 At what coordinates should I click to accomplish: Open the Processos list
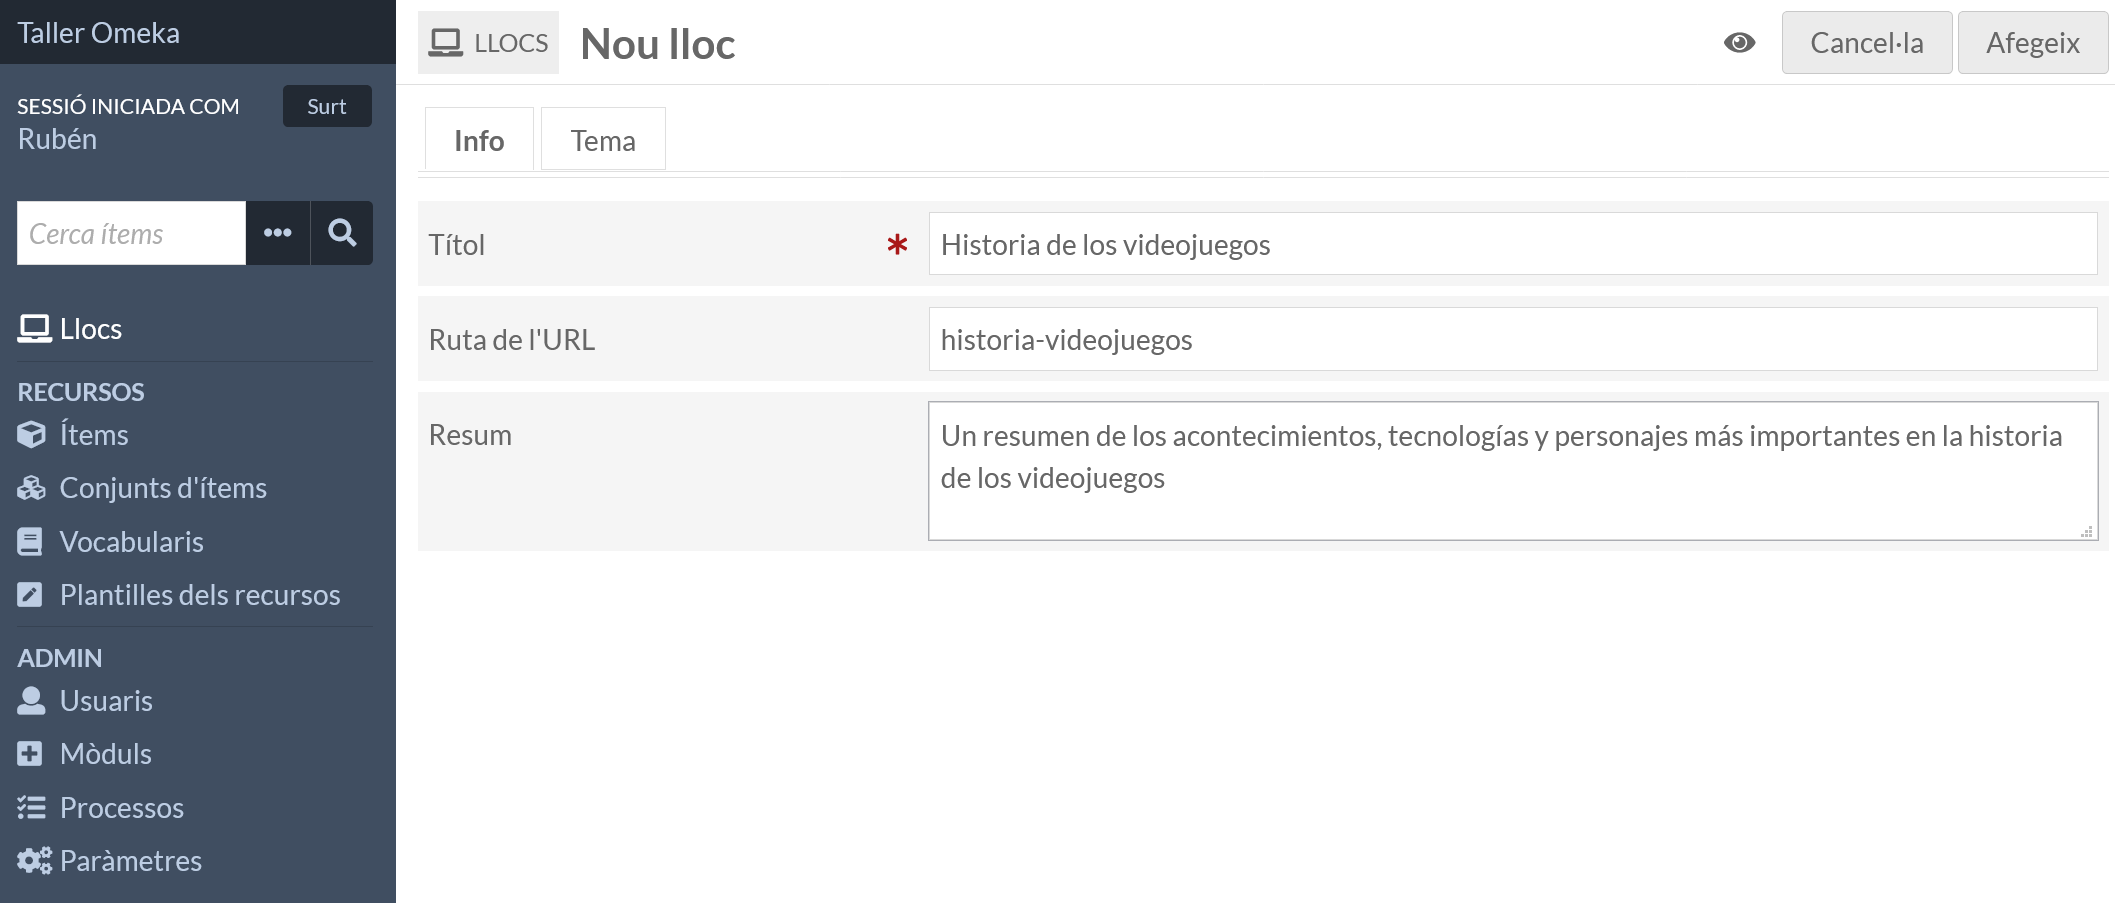tap(121, 807)
